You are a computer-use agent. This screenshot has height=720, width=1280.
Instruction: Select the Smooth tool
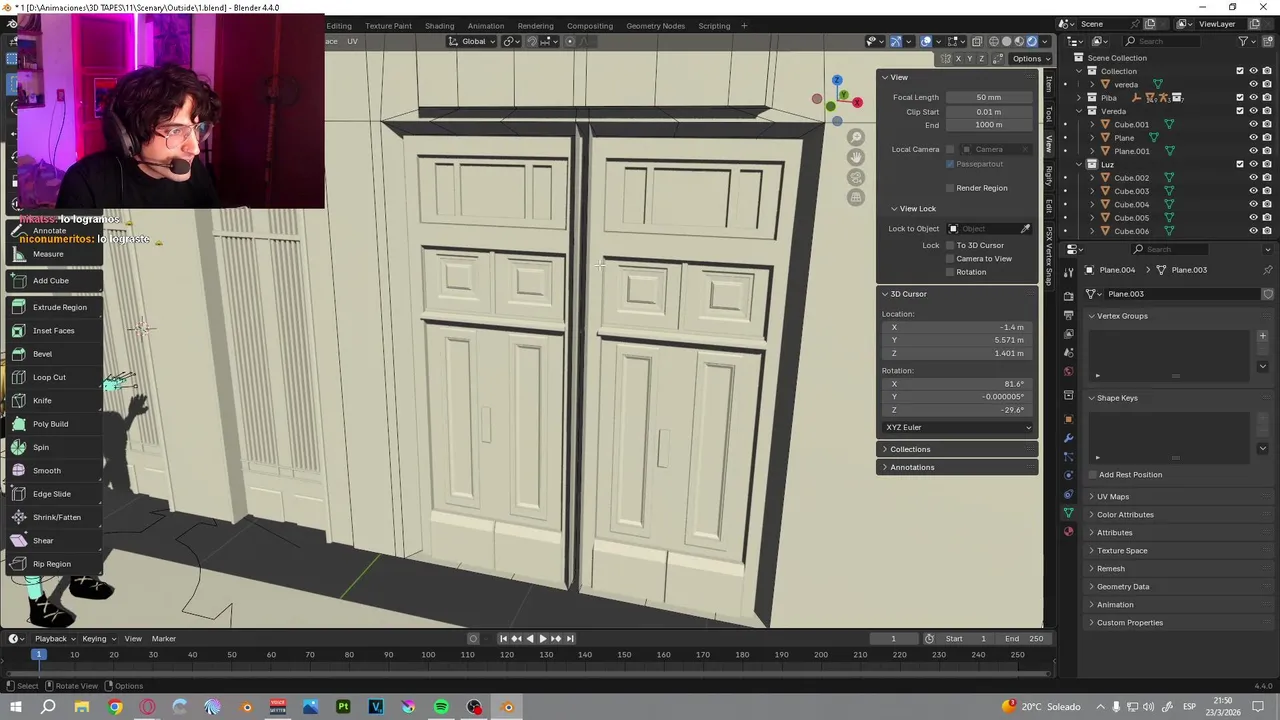click(52, 470)
